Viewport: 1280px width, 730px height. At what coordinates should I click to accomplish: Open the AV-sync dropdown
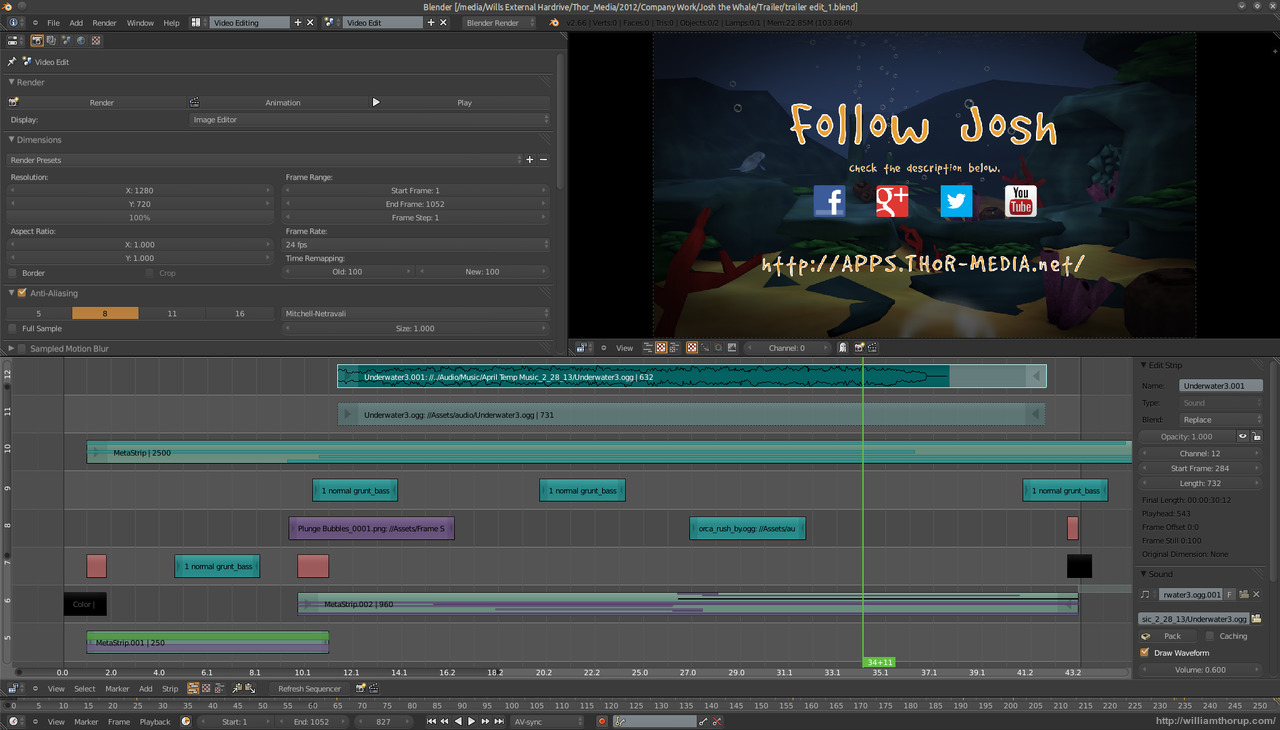(x=548, y=721)
